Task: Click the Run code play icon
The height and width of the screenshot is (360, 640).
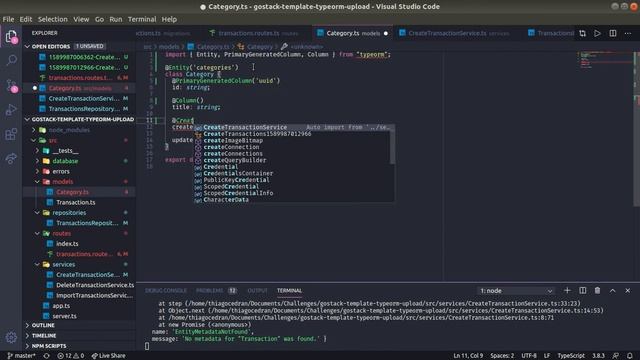Action: tap(597, 33)
